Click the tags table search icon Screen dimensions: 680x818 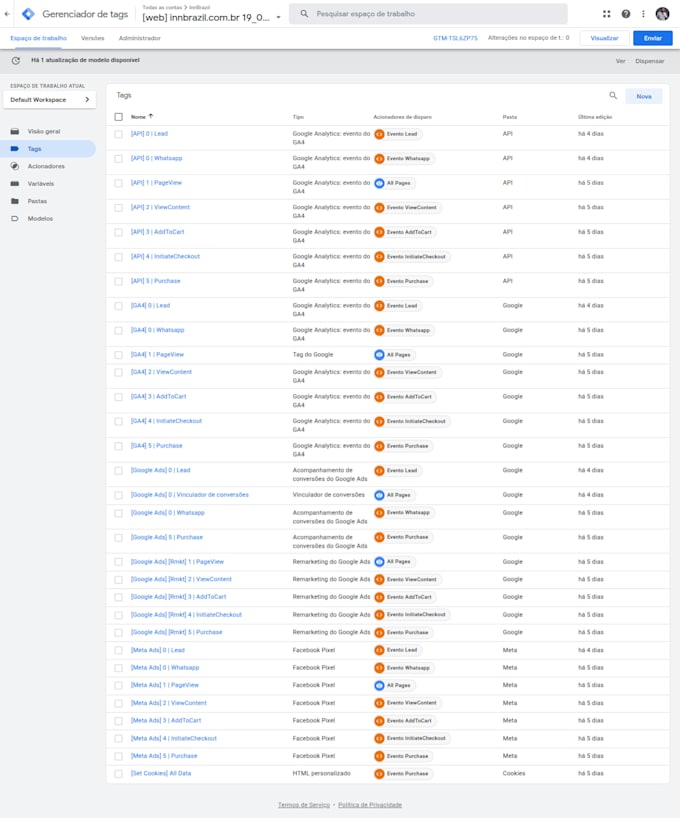click(613, 95)
